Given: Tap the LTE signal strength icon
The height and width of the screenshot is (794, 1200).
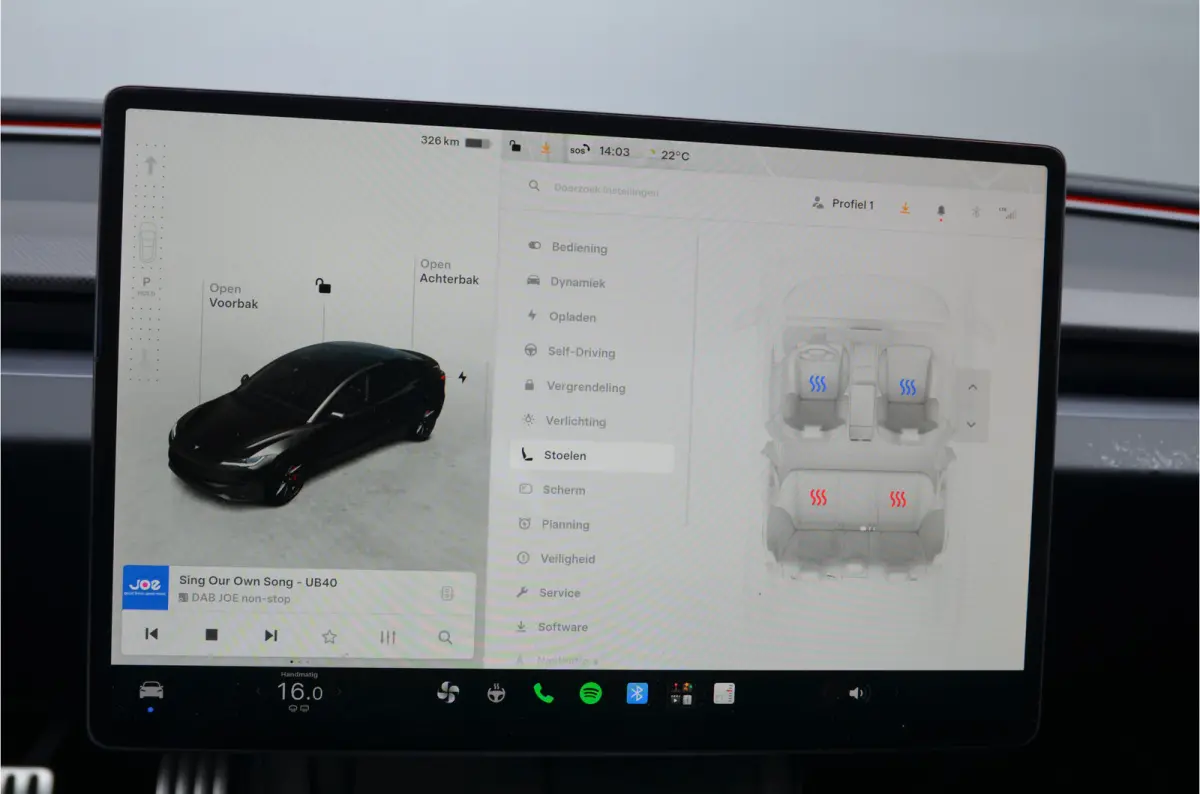Looking at the screenshot, I should coord(1007,213).
